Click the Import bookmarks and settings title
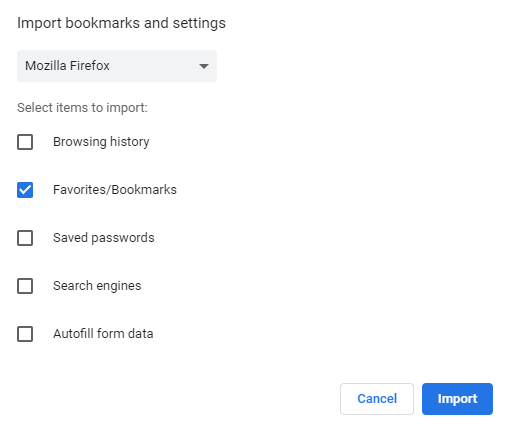 click(121, 23)
